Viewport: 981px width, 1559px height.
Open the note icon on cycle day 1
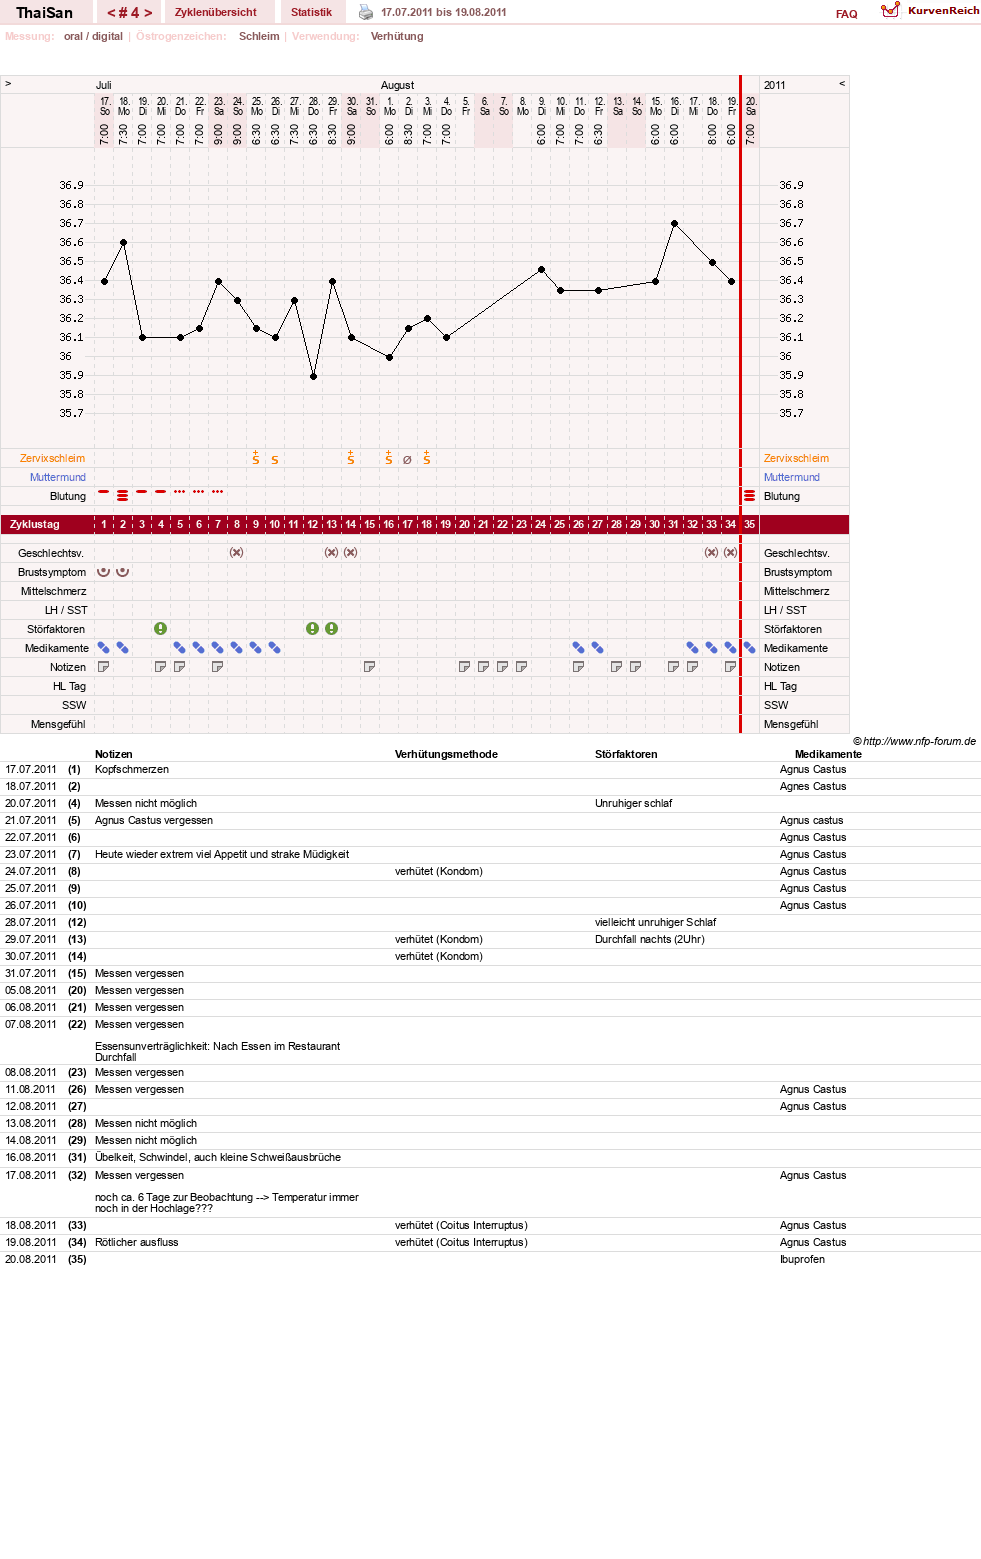tap(104, 667)
